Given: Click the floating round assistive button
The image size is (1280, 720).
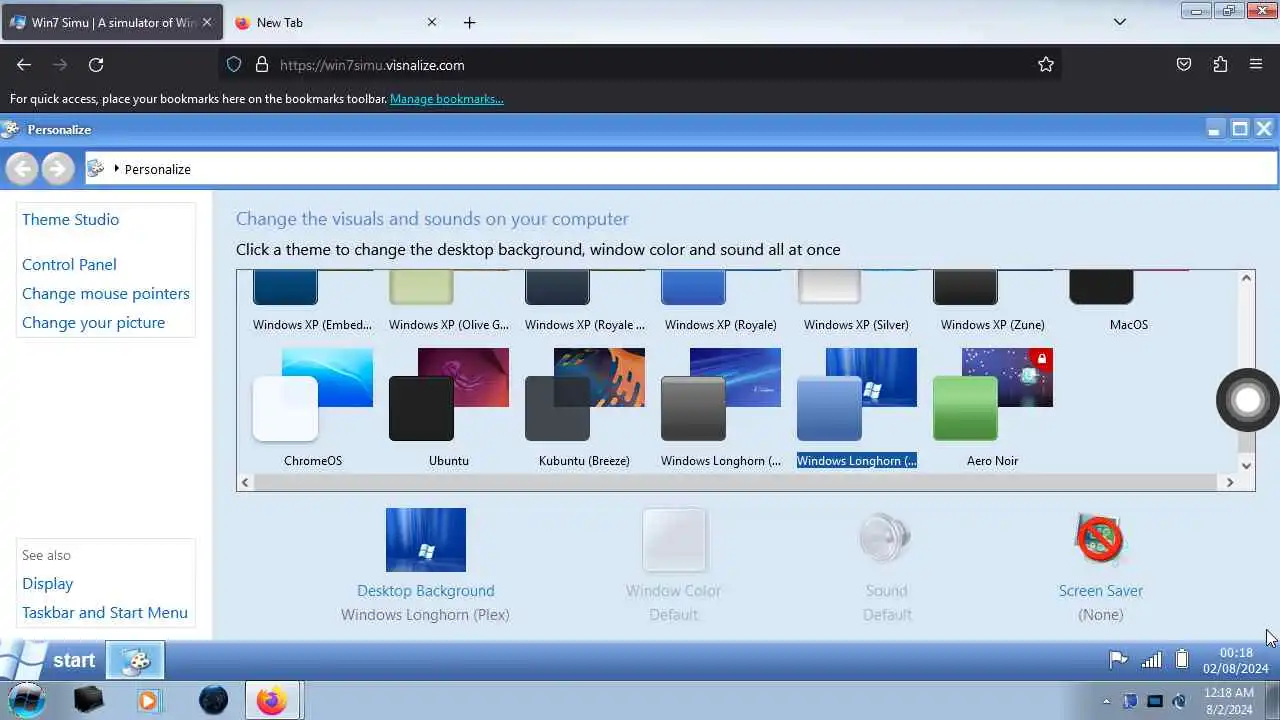Looking at the screenshot, I should pos(1248,400).
